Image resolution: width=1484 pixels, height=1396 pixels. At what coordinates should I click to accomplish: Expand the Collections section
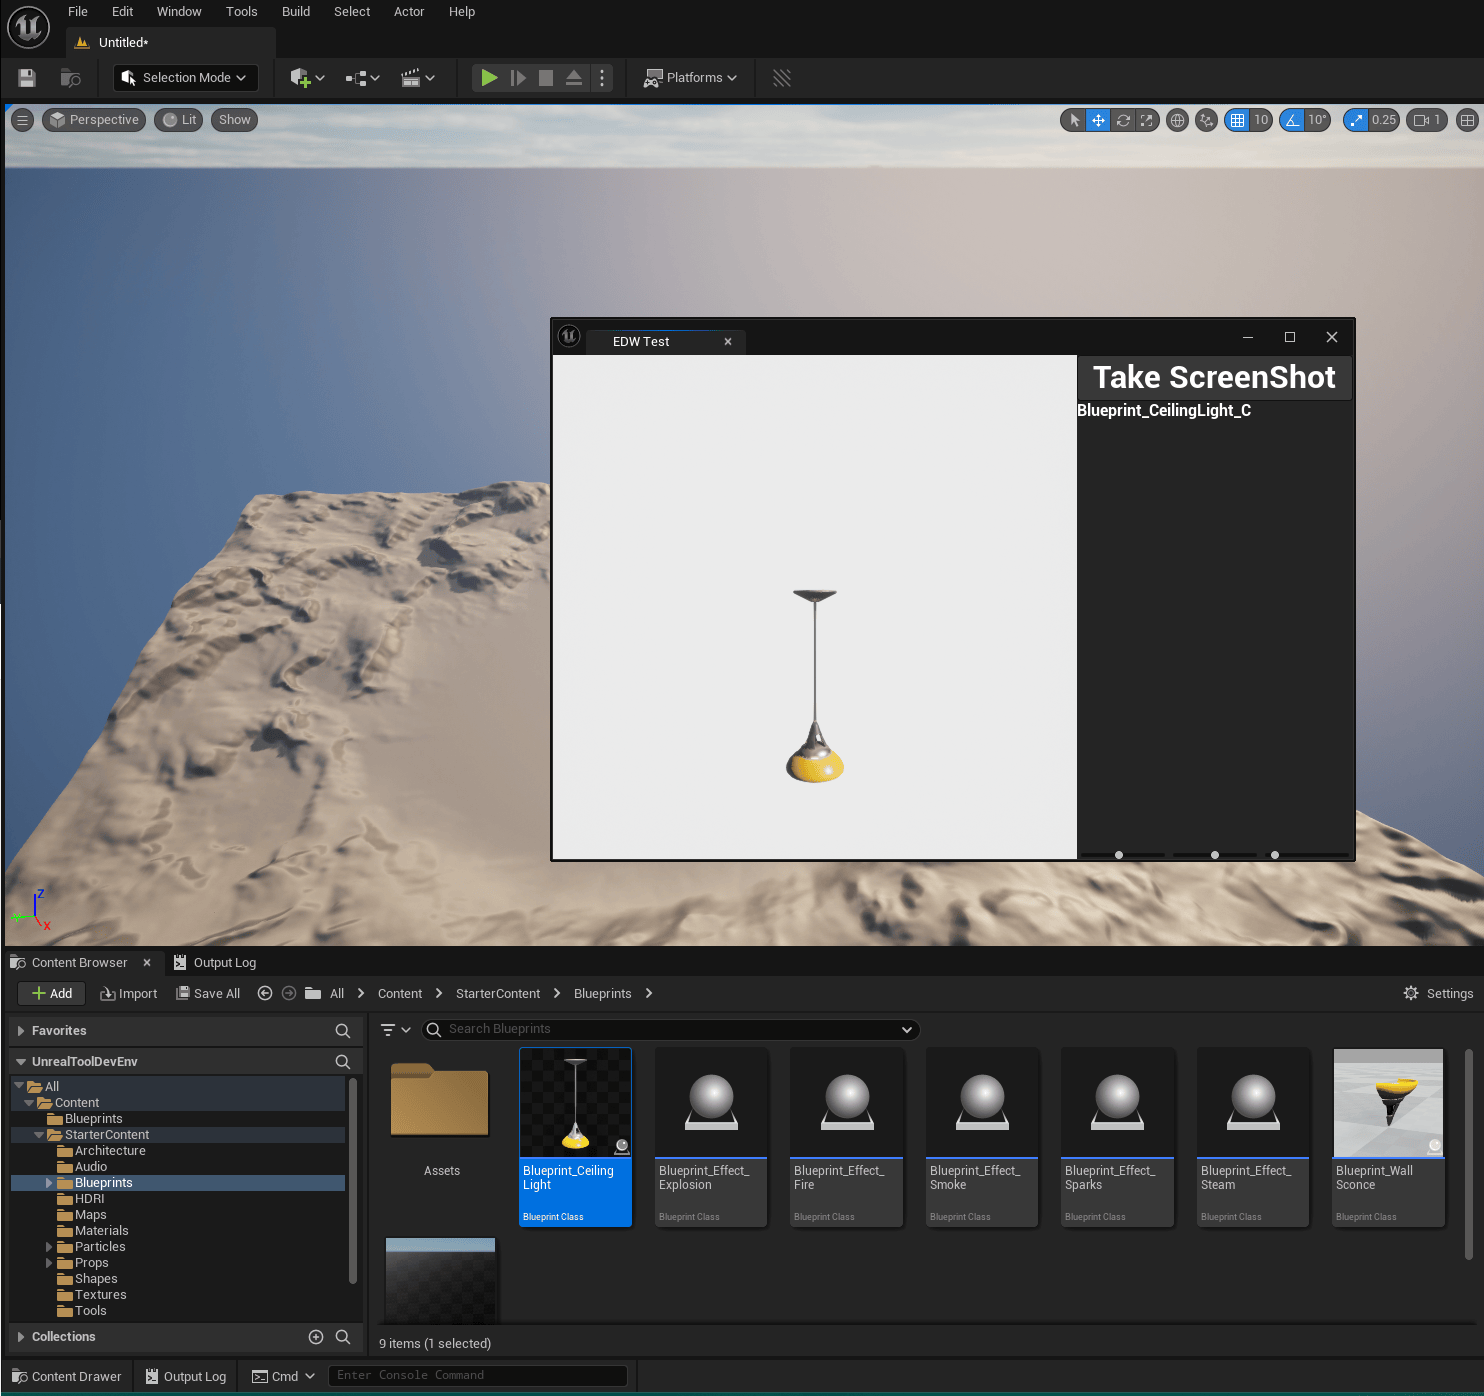(21, 1337)
